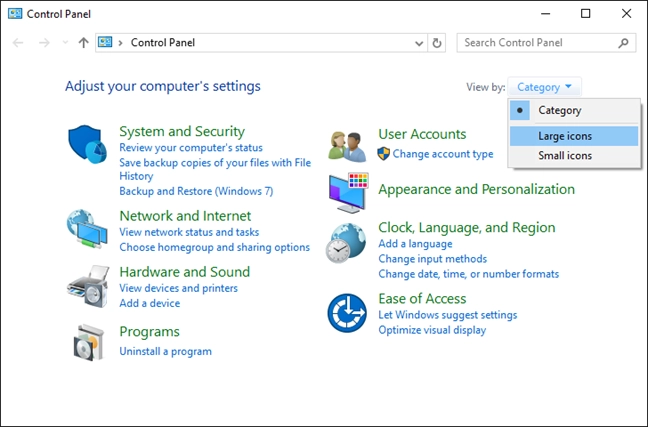648x427 pixels.
Task: Open Clock, Language, and Region heading
Action: 467,227
